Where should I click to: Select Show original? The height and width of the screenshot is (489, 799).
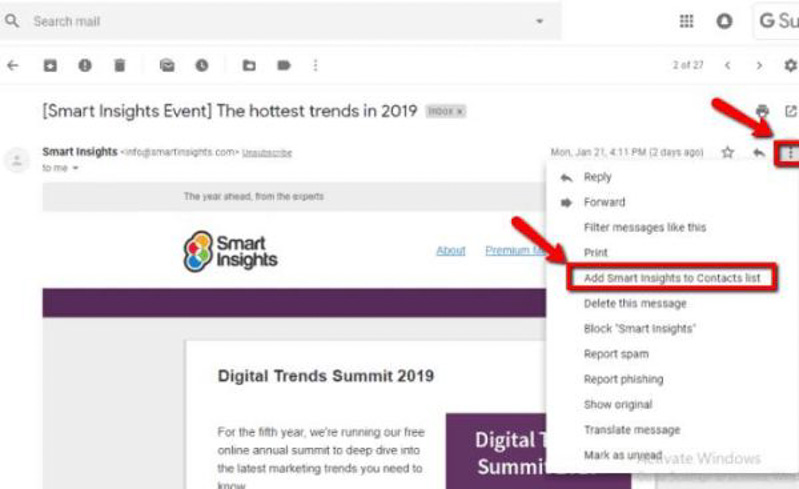672,404
